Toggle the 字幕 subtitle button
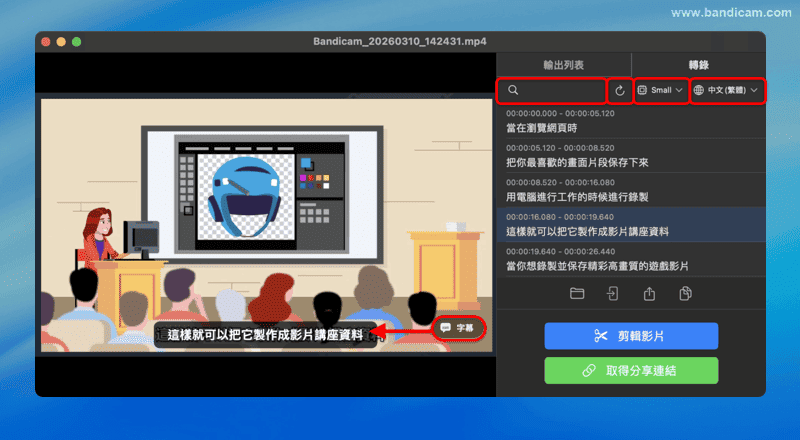The height and width of the screenshot is (440, 800). 458,328
